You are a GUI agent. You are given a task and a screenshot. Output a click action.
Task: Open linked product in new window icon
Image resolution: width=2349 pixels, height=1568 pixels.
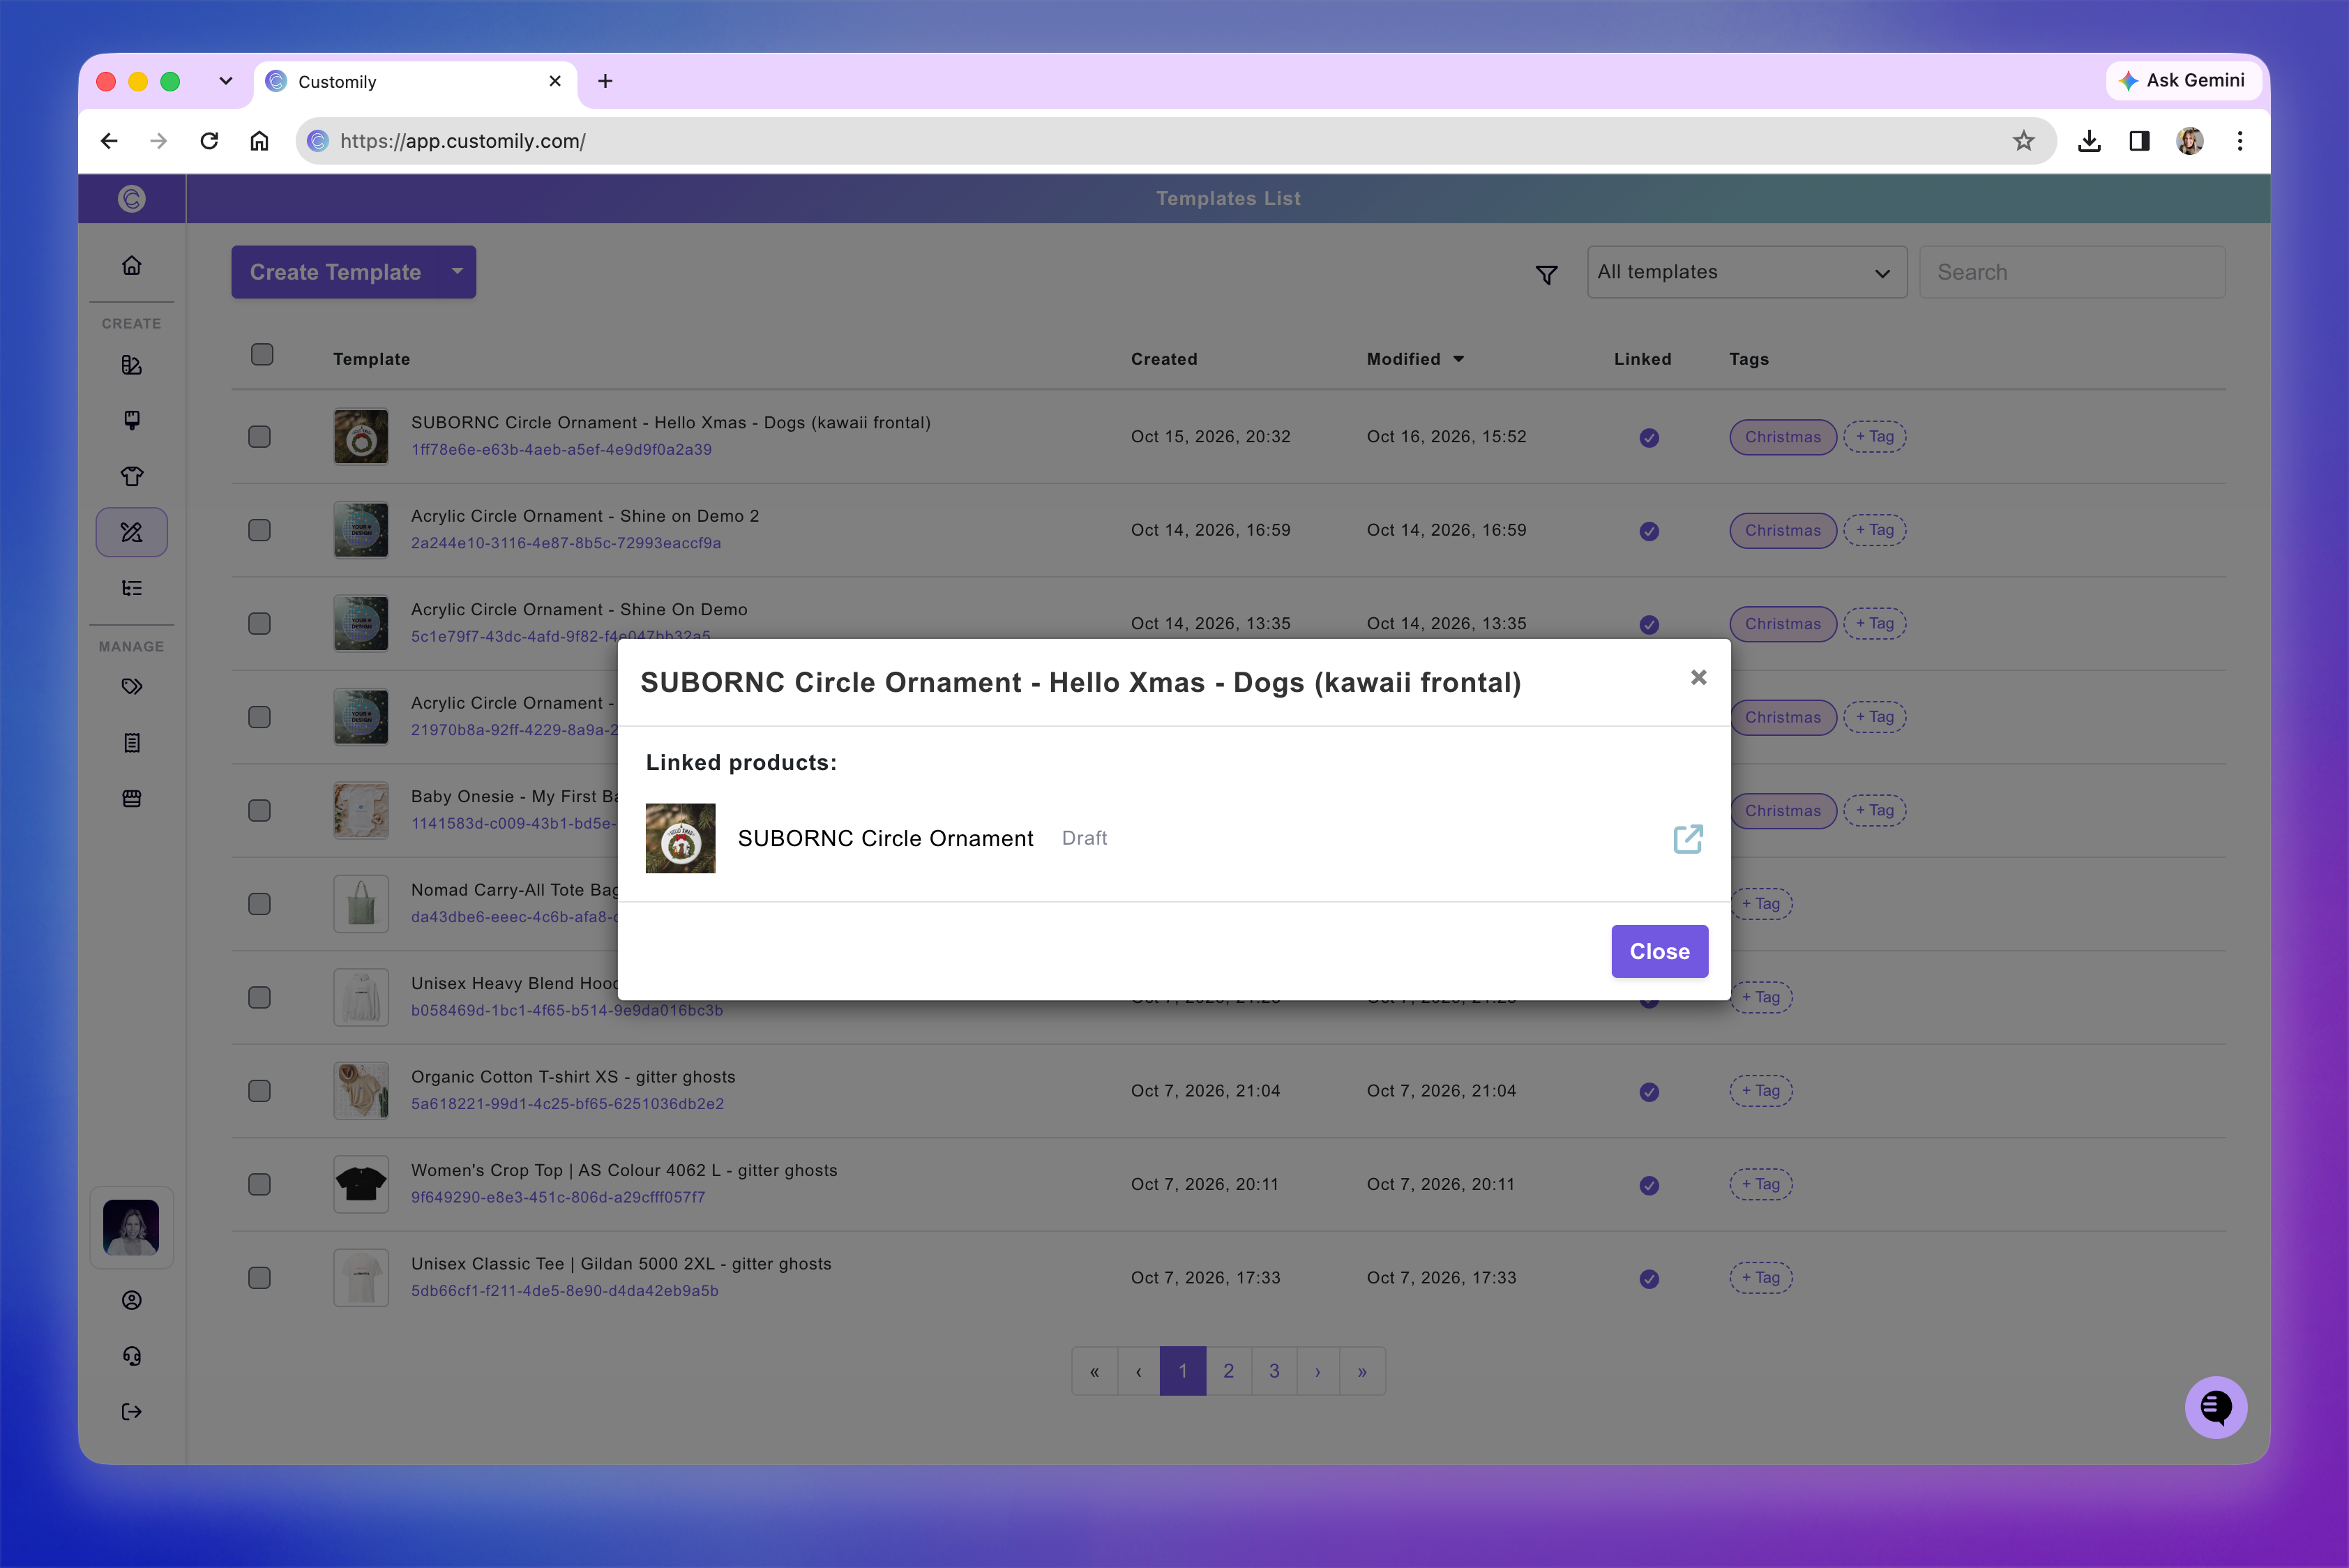[1687, 838]
